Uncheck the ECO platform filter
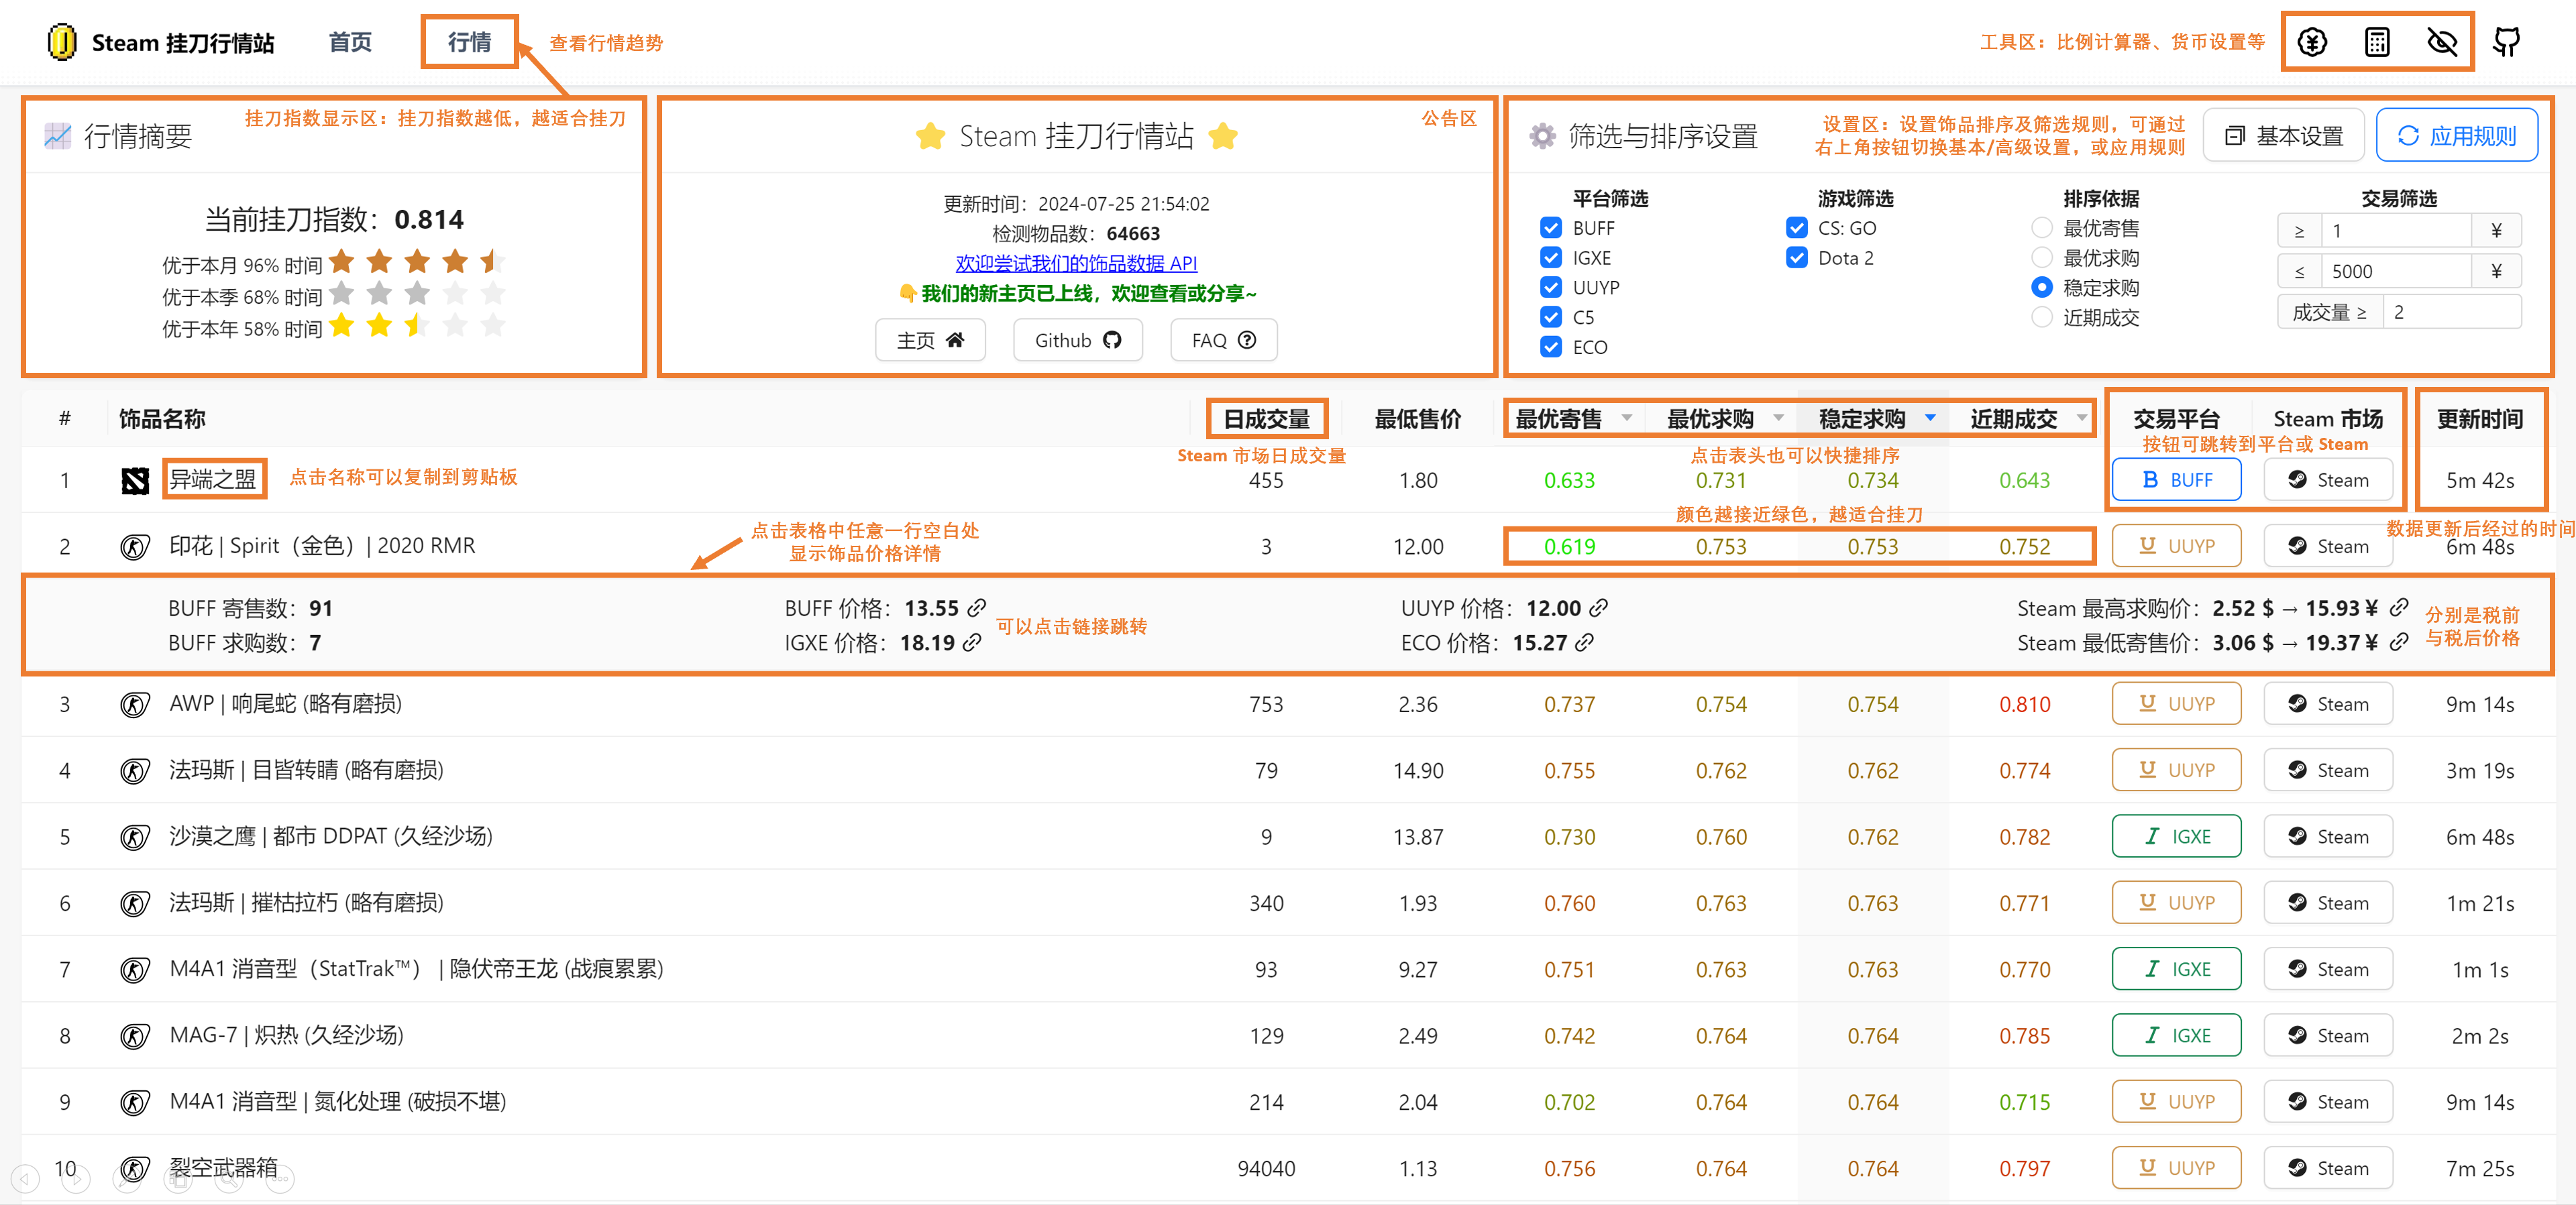Screen dimensions: 2576x1205 tap(1551, 347)
